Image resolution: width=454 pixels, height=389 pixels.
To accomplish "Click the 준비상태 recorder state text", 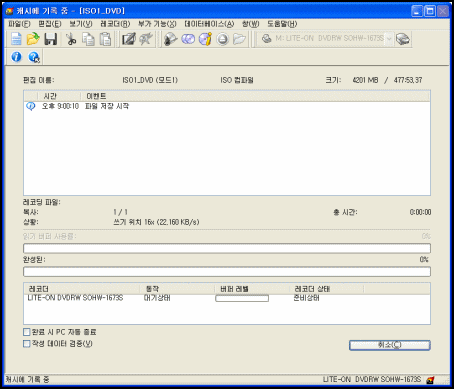I will point(306,298).
